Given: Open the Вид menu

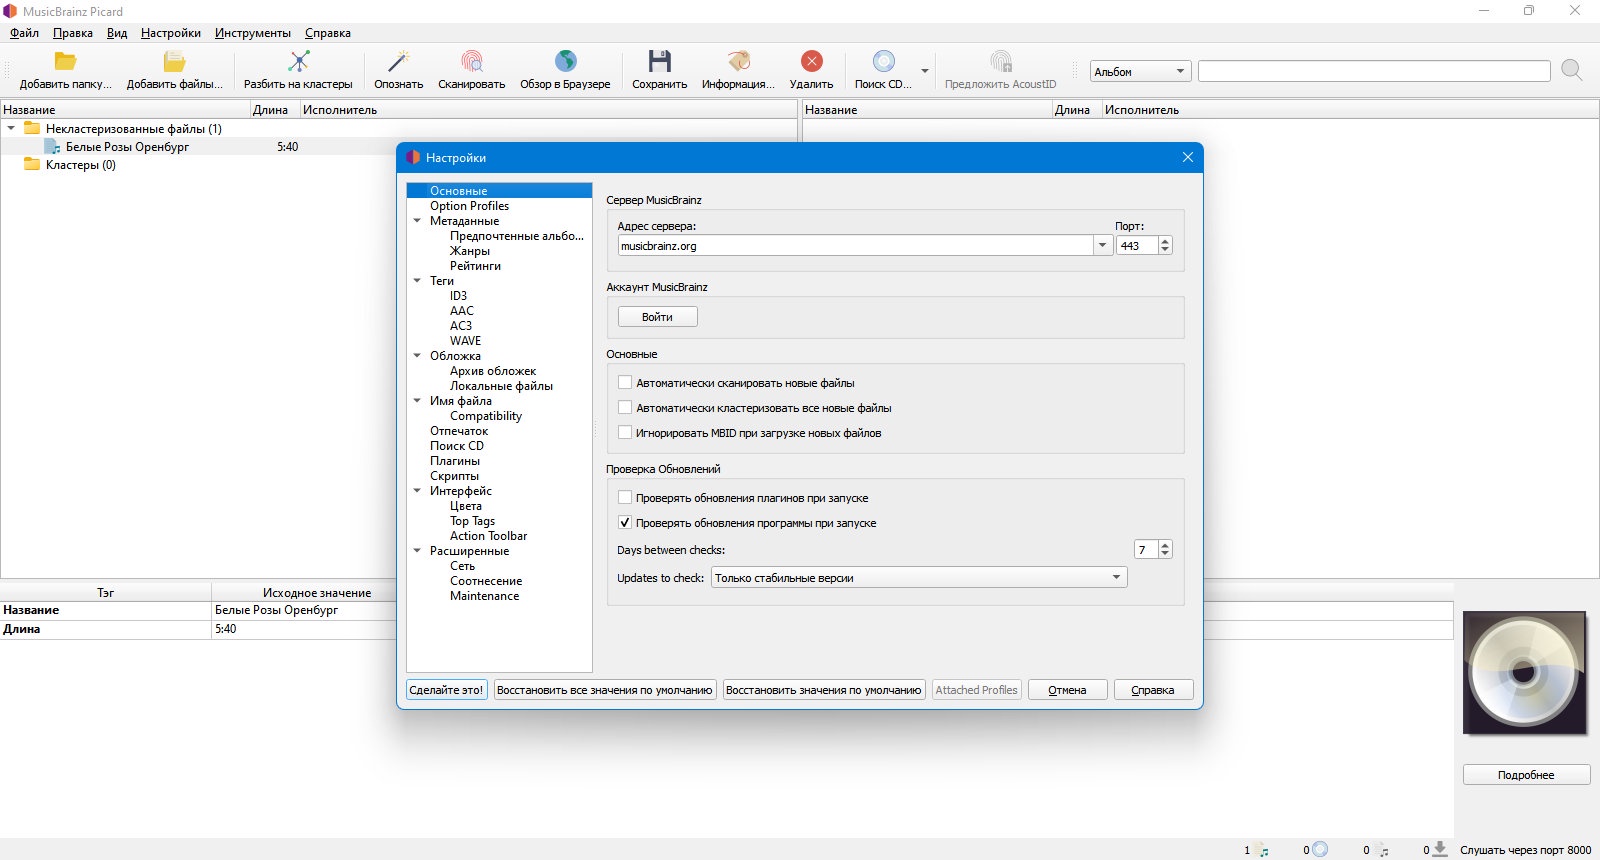Looking at the screenshot, I should (117, 33).
